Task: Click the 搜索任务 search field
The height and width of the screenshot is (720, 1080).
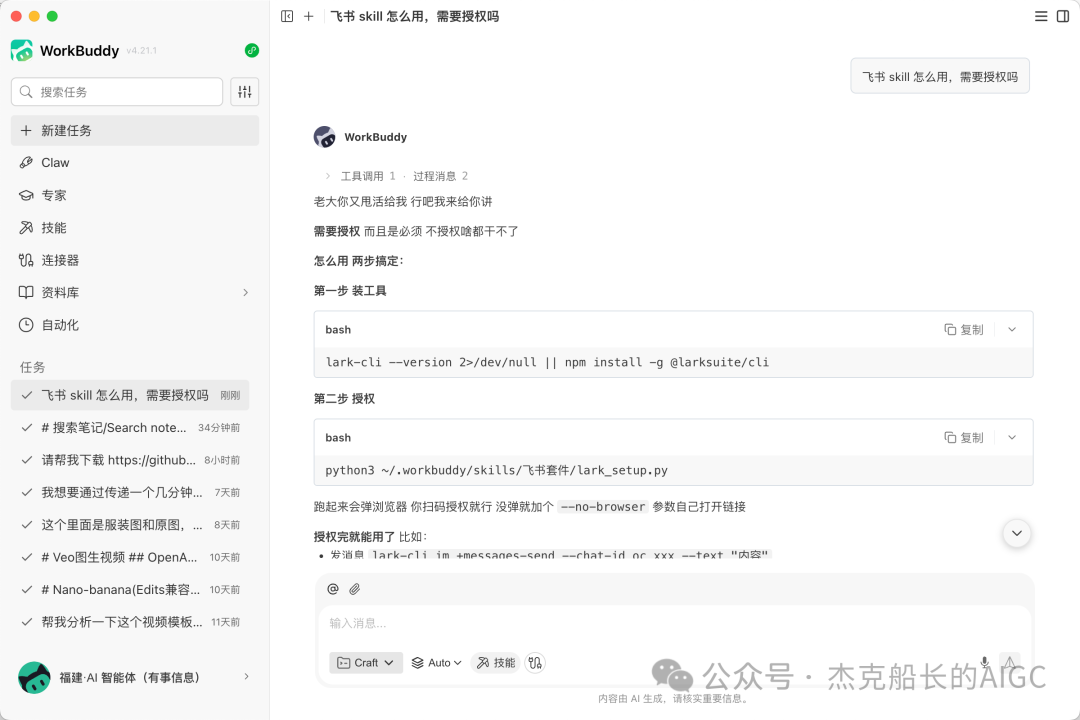Action: click(x=117, y=92)
